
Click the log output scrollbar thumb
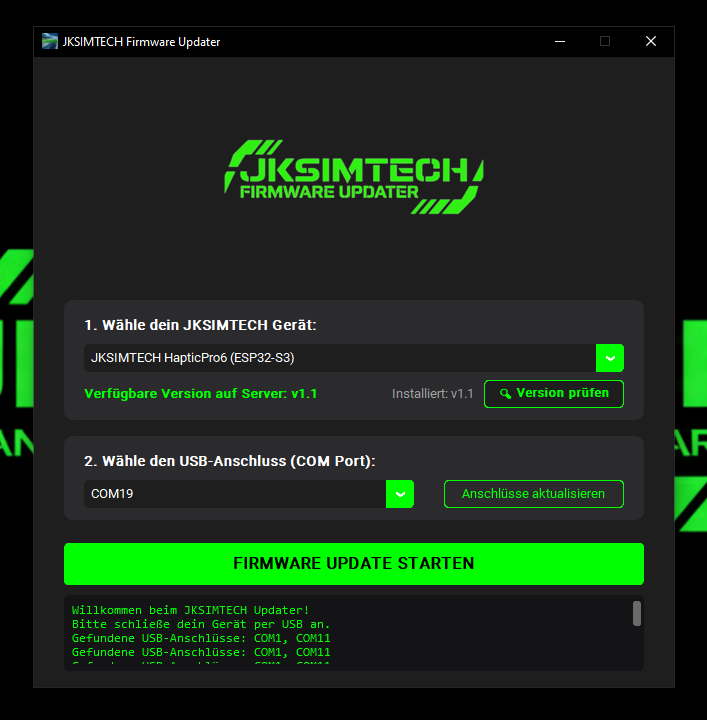637,613
